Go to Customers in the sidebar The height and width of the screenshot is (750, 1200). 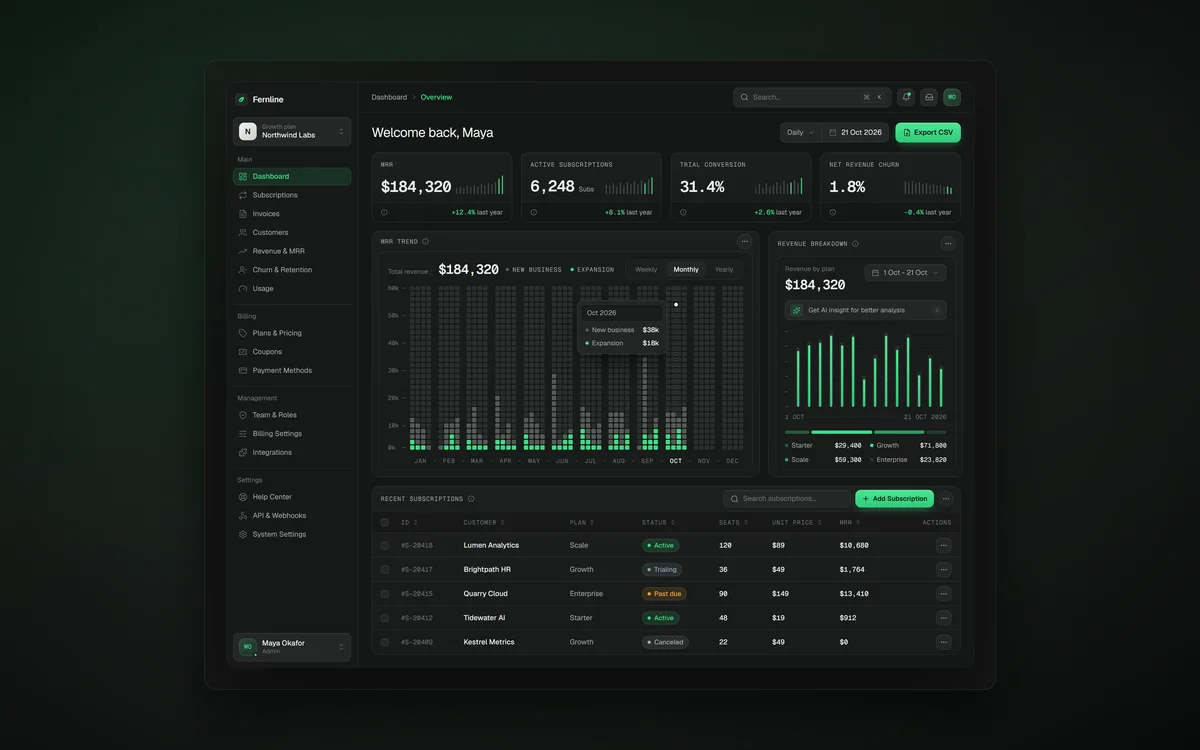292,232
